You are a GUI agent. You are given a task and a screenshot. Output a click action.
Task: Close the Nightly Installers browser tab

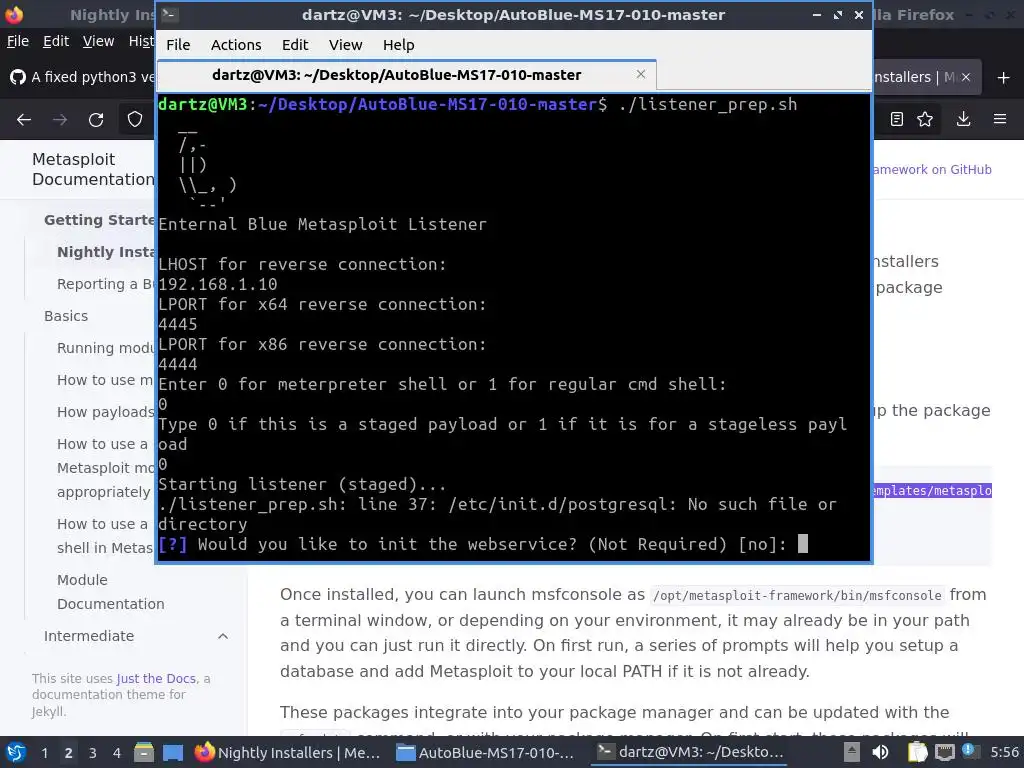[x=966, y=77]
